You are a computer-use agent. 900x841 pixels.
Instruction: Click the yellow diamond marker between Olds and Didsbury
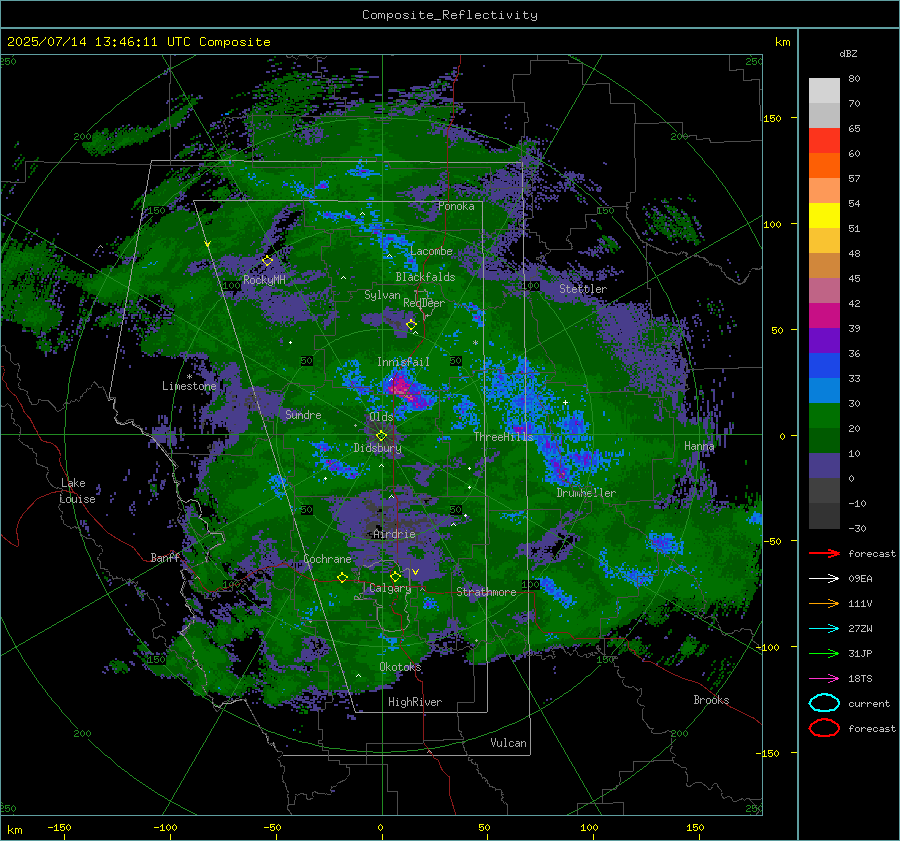(x=381, y=436)
